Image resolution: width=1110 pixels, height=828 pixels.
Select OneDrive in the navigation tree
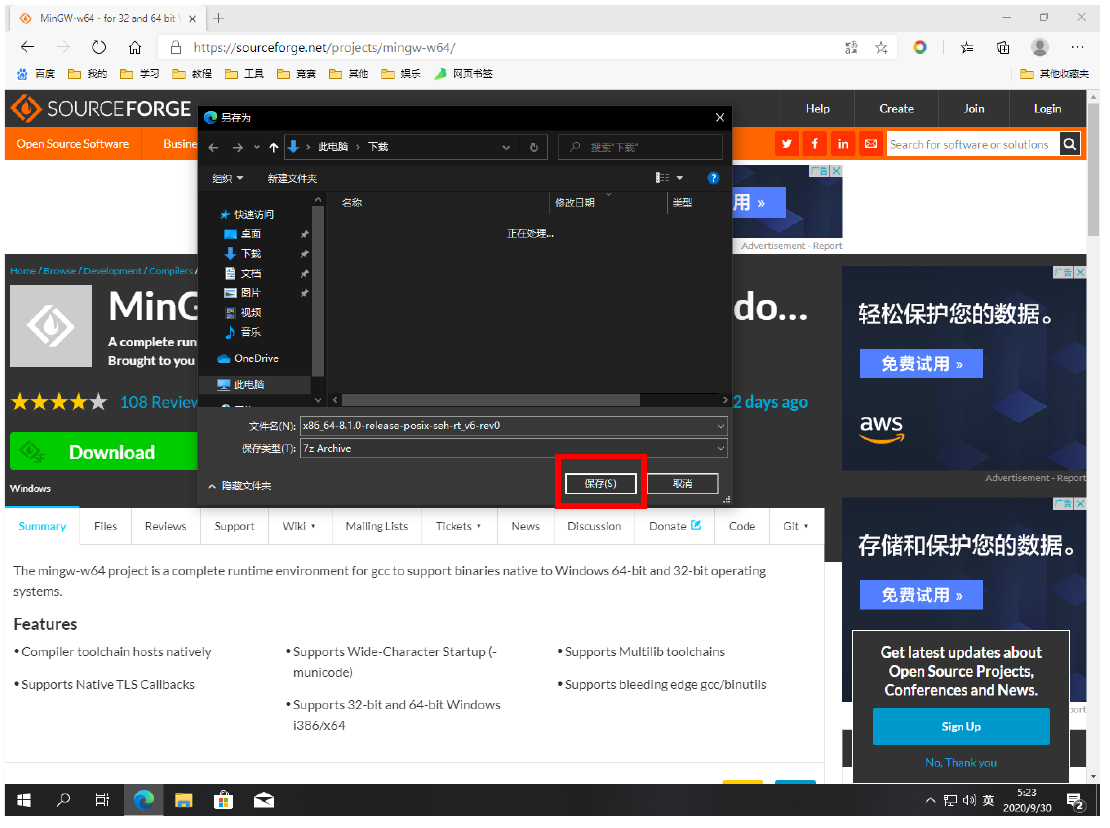(256, 358)
